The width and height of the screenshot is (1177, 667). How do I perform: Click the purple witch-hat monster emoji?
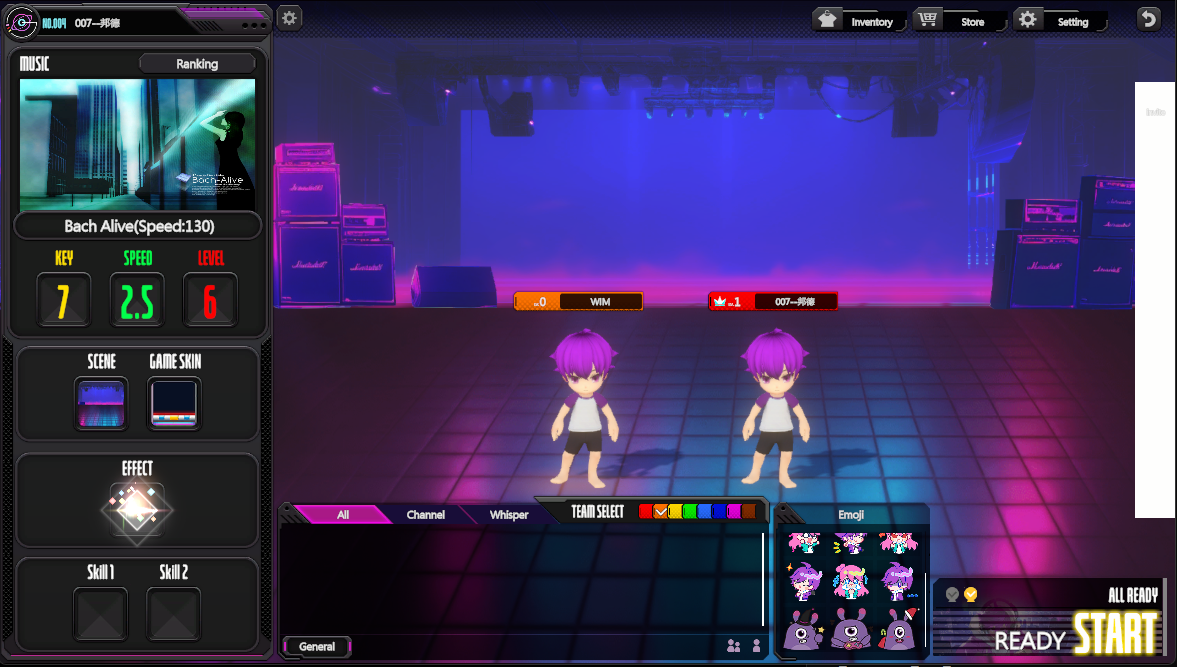click(x=803, y=630)
